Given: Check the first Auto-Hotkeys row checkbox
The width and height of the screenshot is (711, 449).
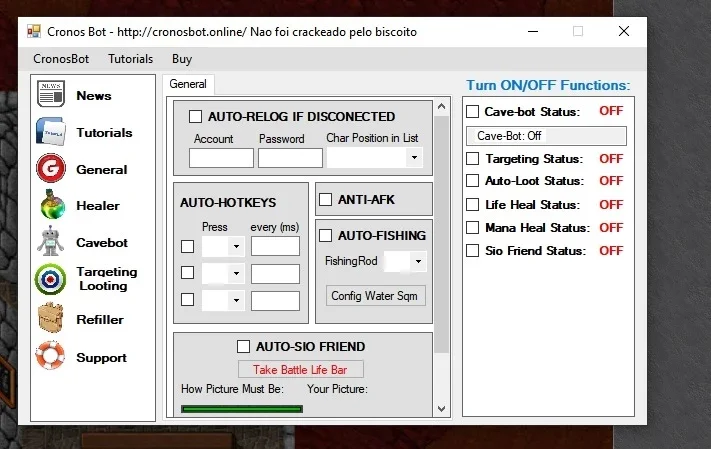Looking at the screenshot, I should pos(188,246).
